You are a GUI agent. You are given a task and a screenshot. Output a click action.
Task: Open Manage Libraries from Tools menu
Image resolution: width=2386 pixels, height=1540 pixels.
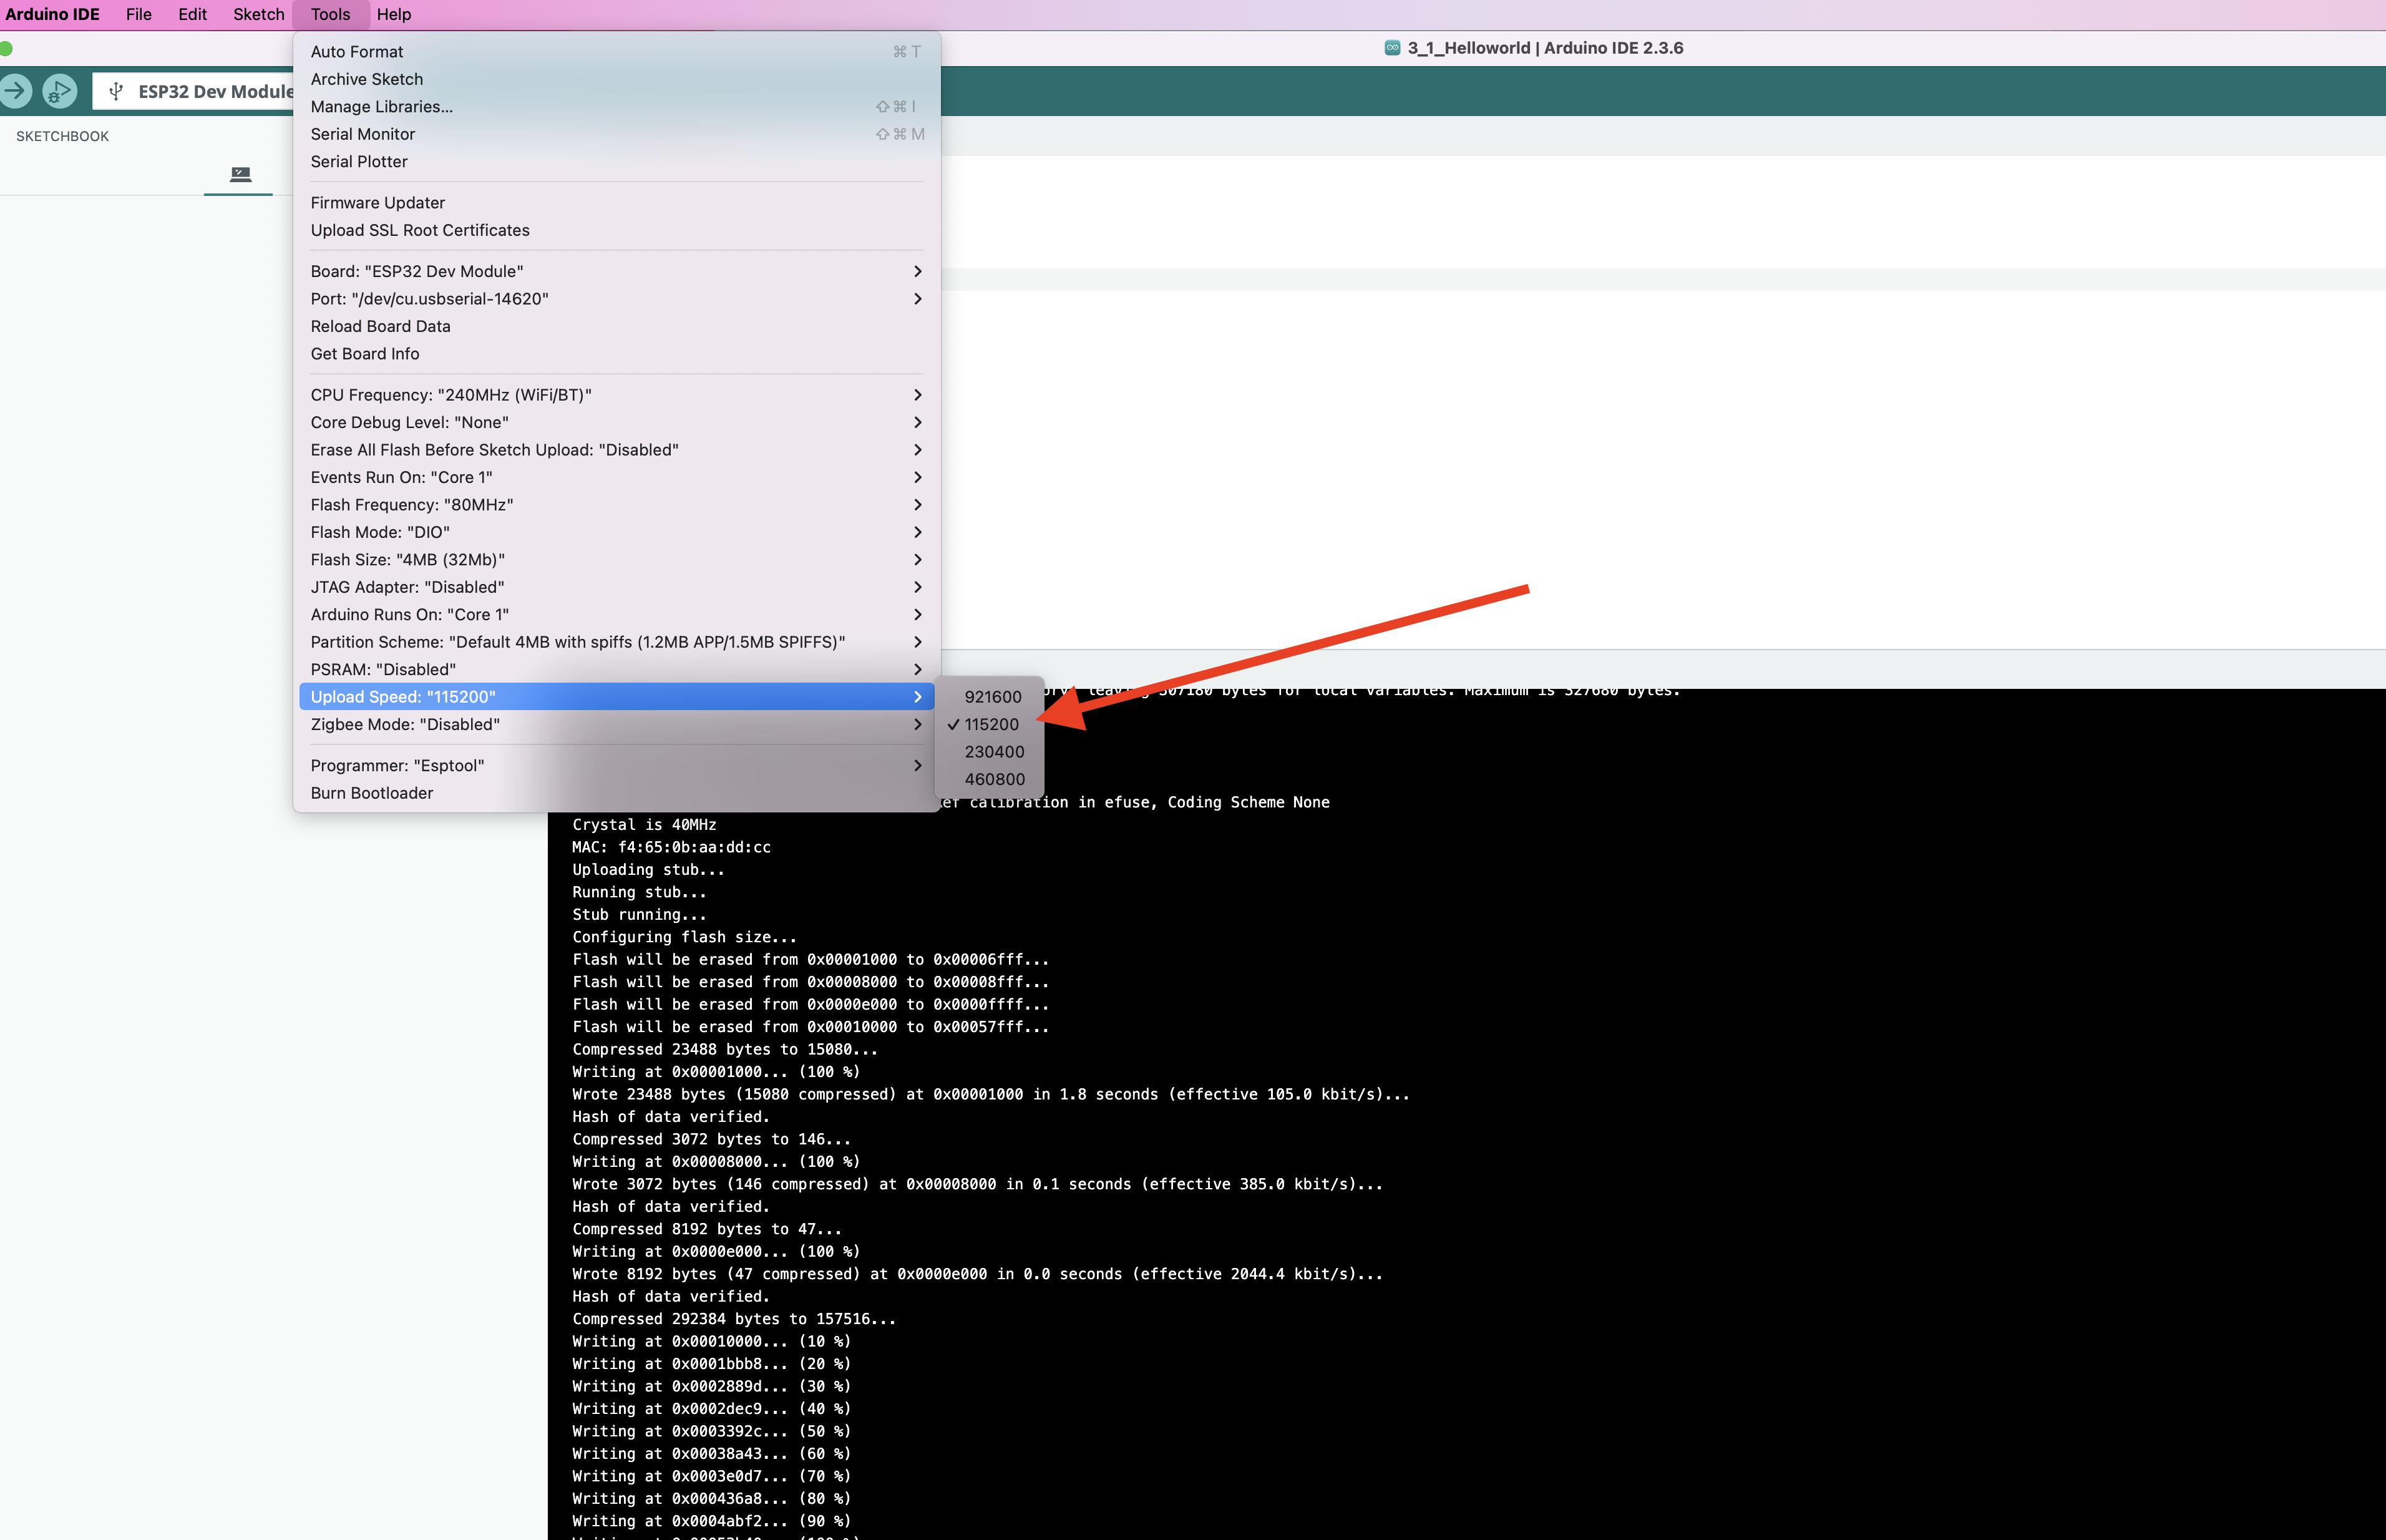(x=616, y=107)
